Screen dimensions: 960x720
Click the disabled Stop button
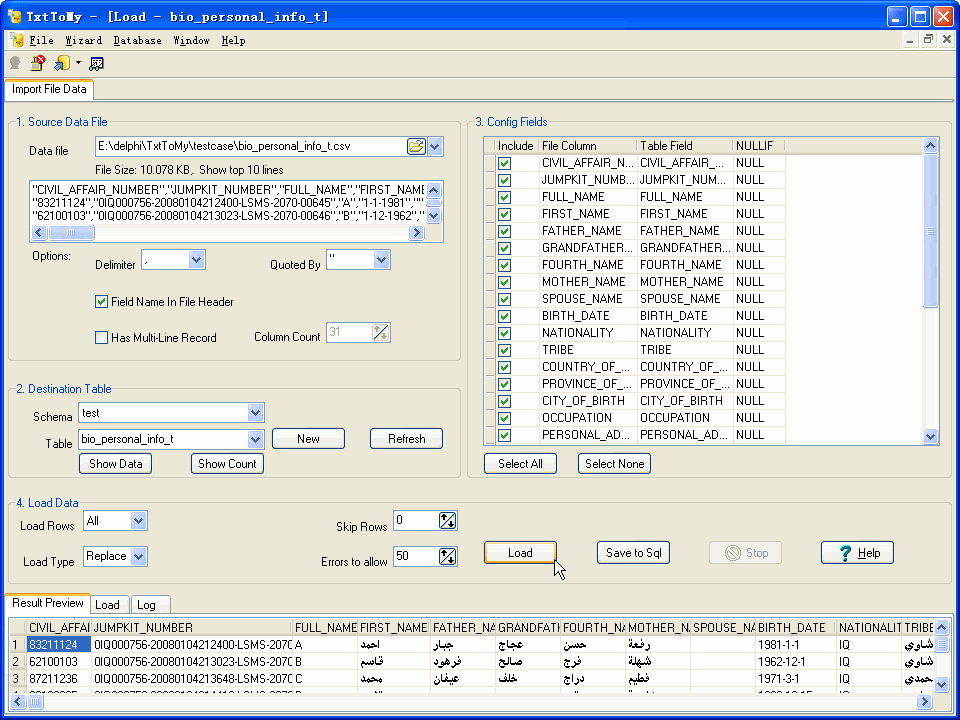pyautogui.click(x=746, y=553)
